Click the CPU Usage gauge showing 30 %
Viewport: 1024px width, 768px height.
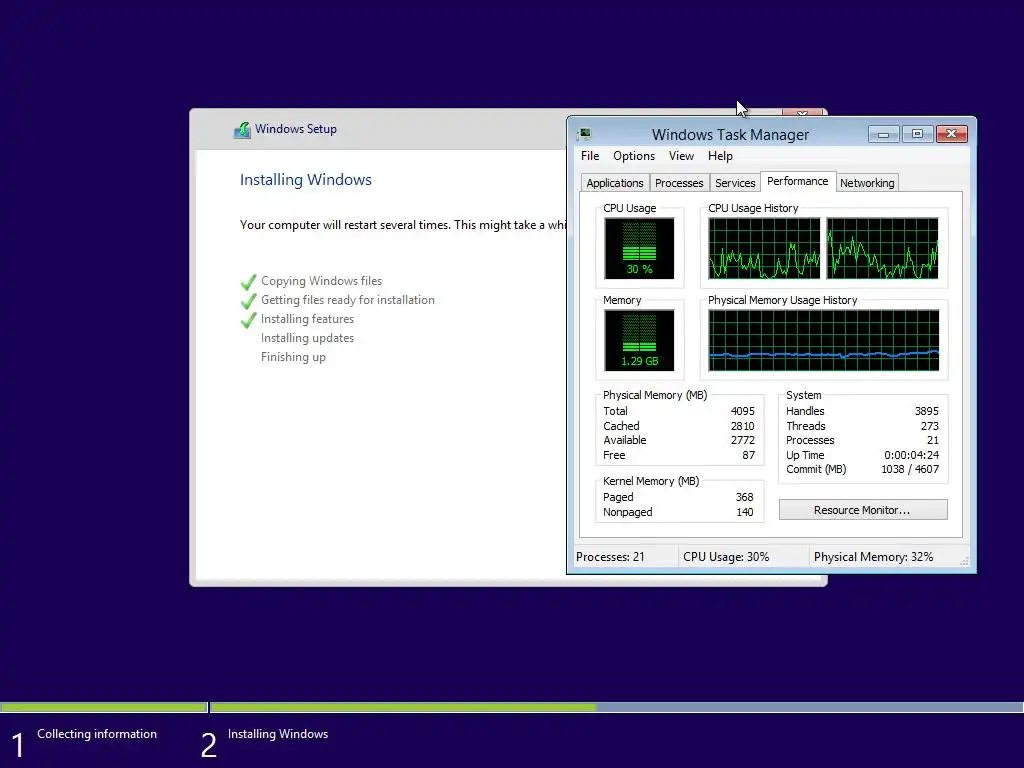(x=639, y=248)
